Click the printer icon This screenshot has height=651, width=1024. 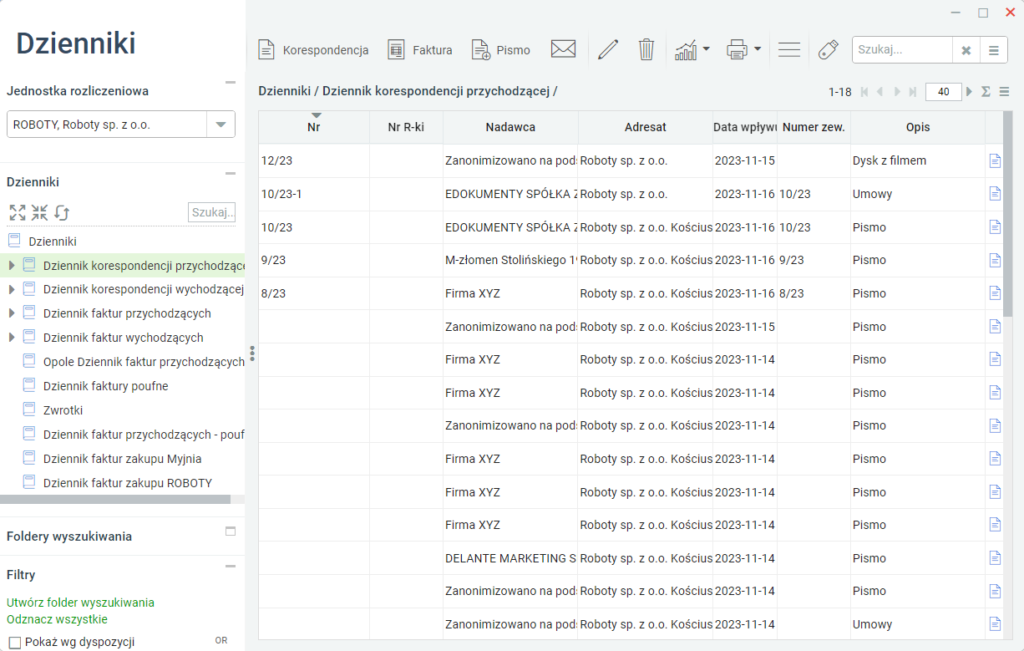737,50
